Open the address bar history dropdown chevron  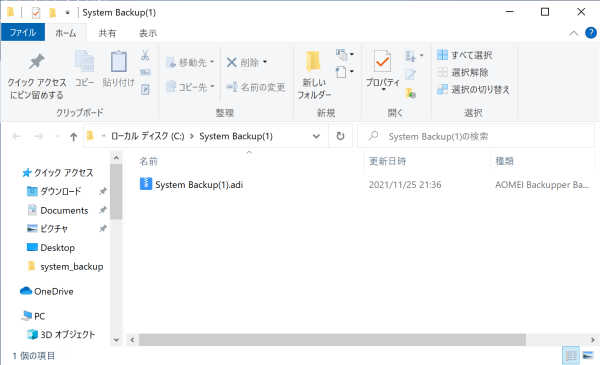pyautogui.click(x=316, y=136)
